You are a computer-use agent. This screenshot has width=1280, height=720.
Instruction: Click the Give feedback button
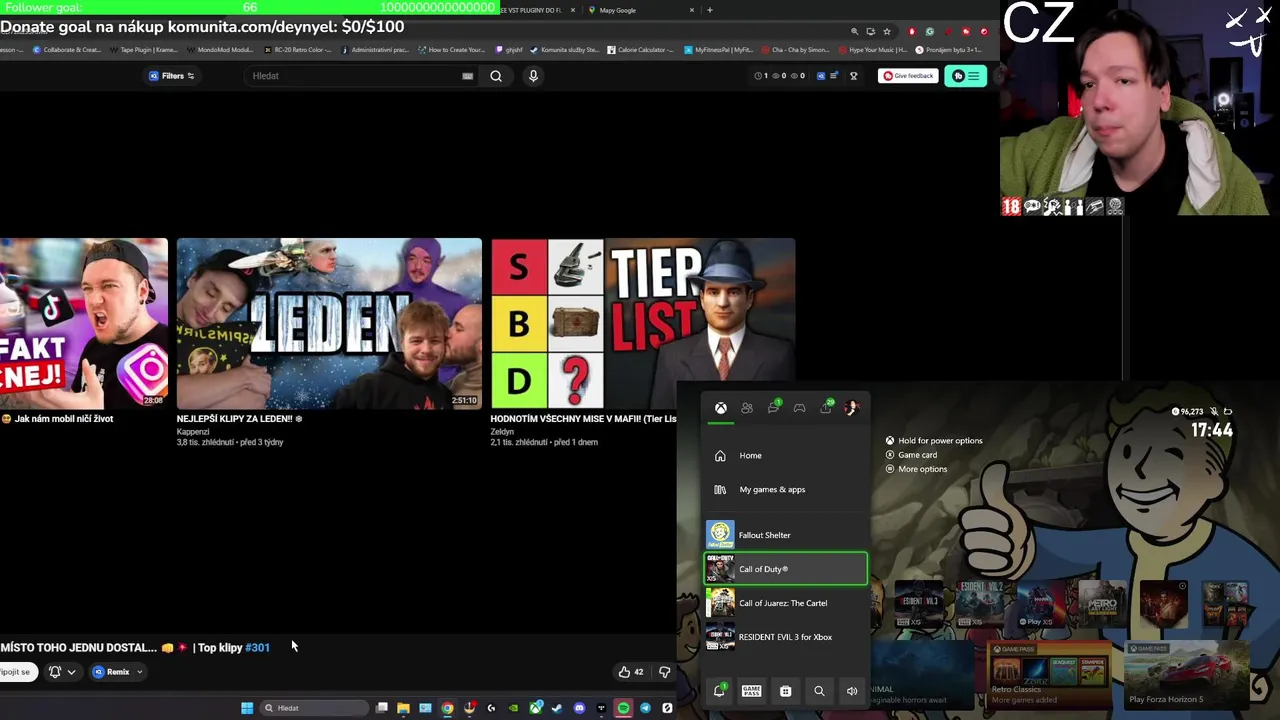[908, 76]
